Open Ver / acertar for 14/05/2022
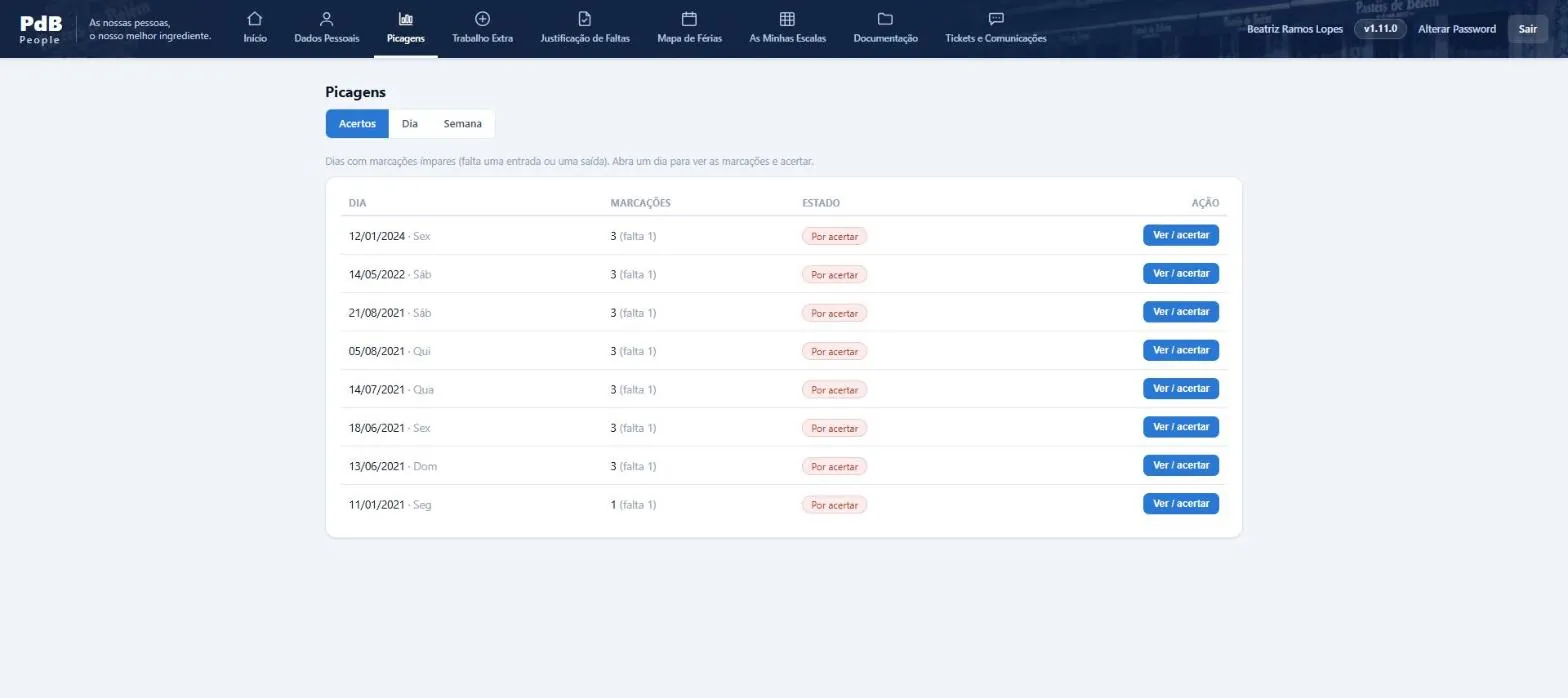This screenshot has height=698, width=1568. pyautogui.click(x=1181, y=274)
